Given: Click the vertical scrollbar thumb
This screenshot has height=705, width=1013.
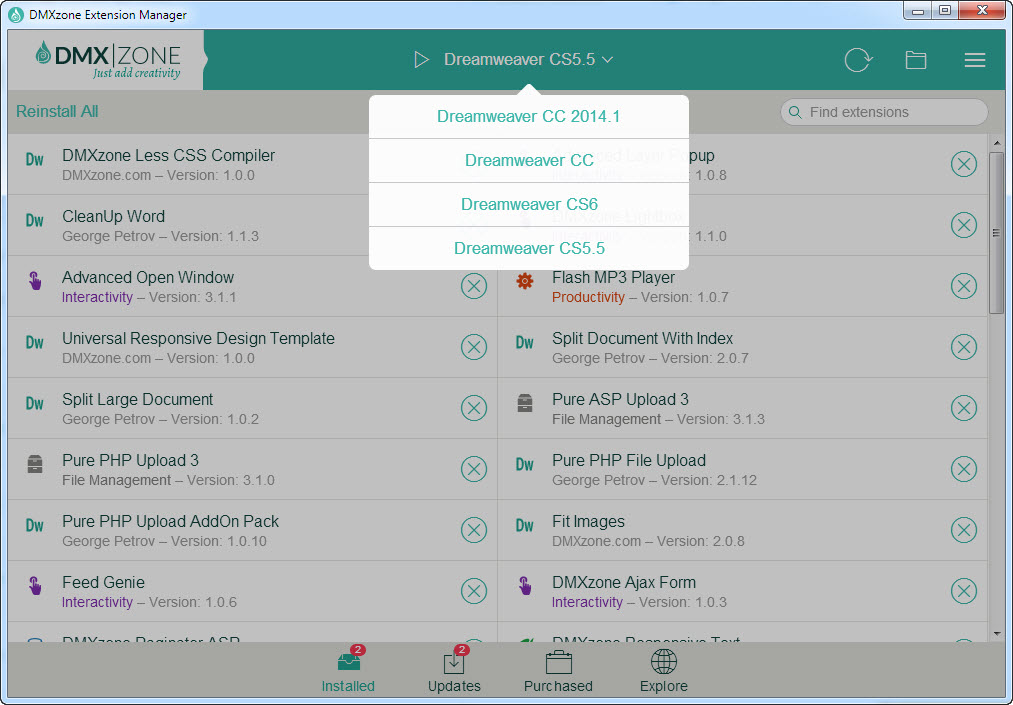Looking at the screenshot, I should [996, 233].
